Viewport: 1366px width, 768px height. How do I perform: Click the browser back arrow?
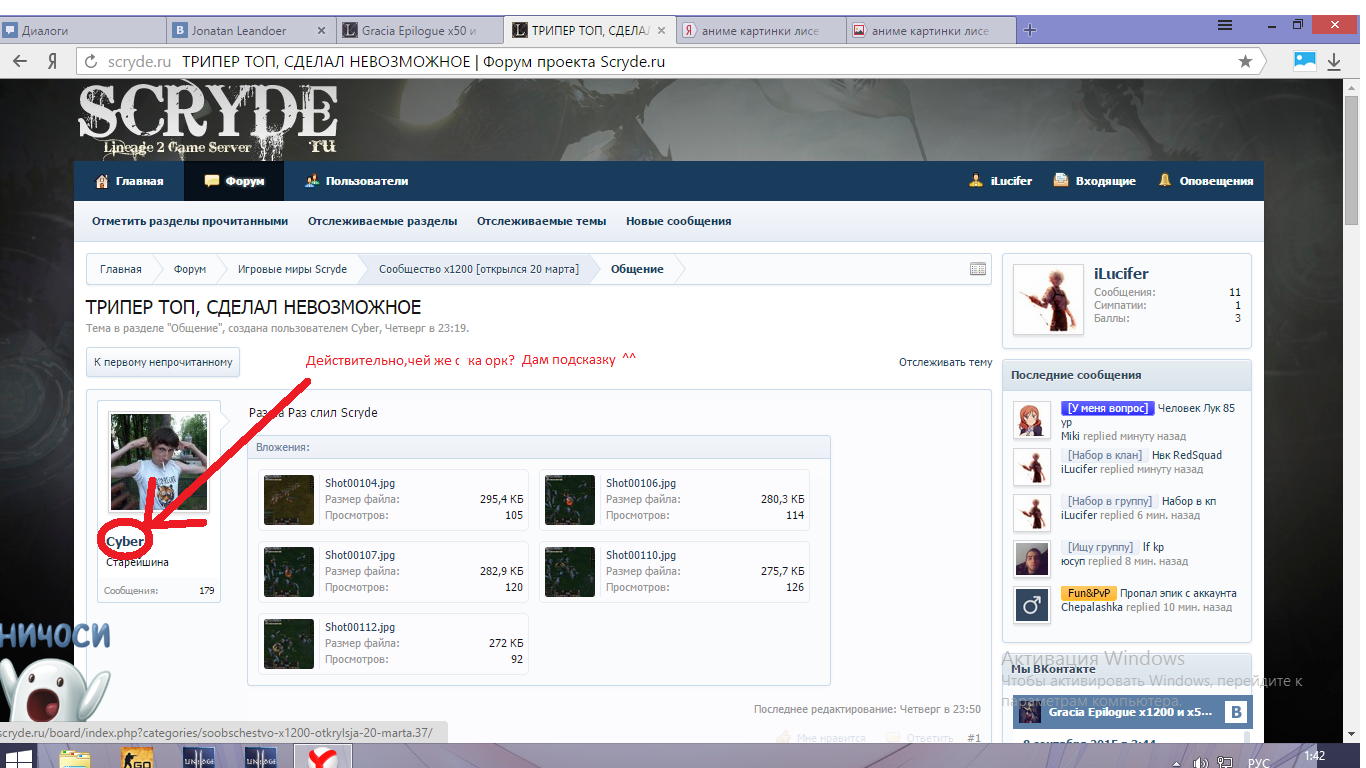[x=19, y=61]
